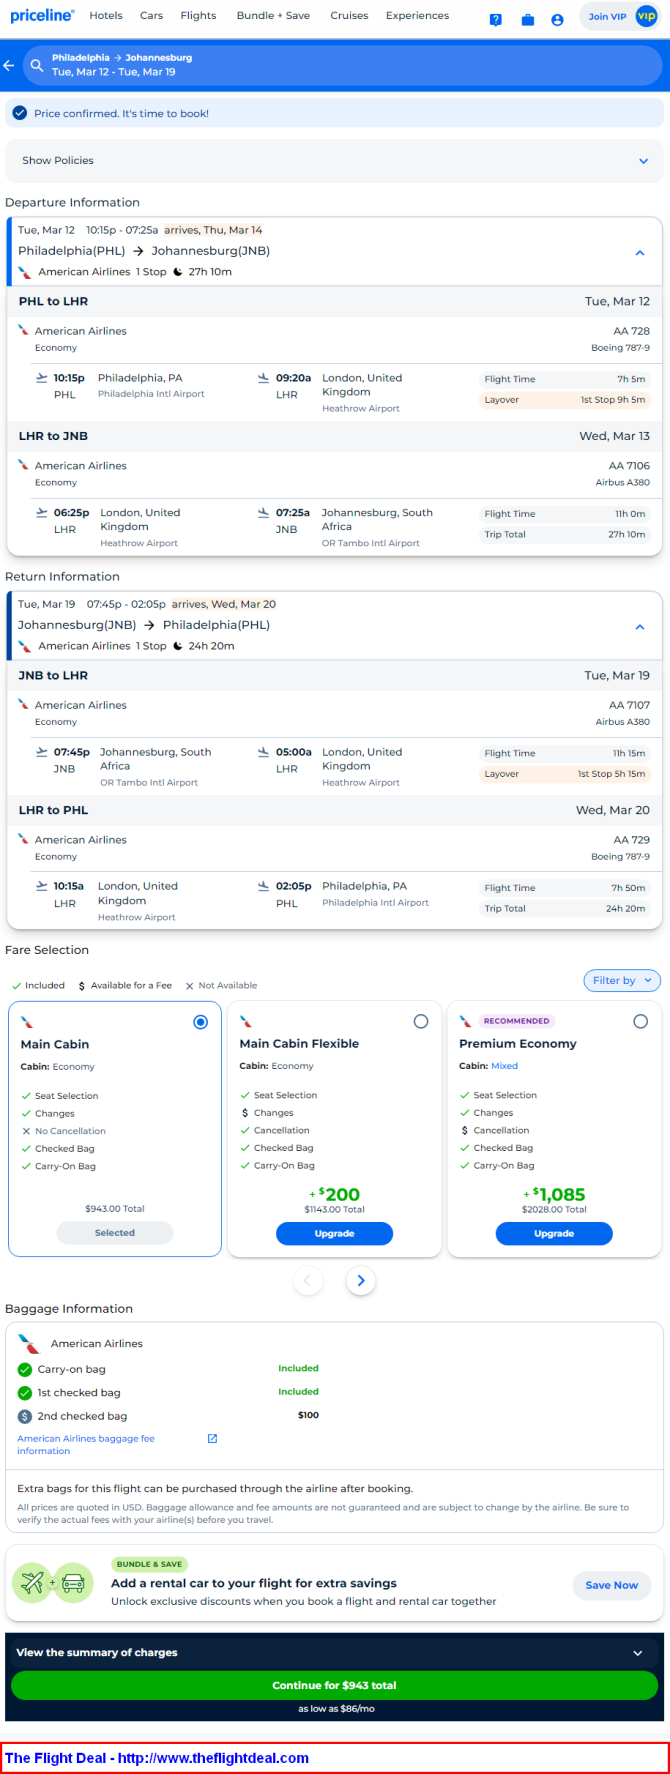Click the Layover 1st Stop 5h 15m row
The height and width of the screenshot is (1774, 670).
click(x=565, y=774)
